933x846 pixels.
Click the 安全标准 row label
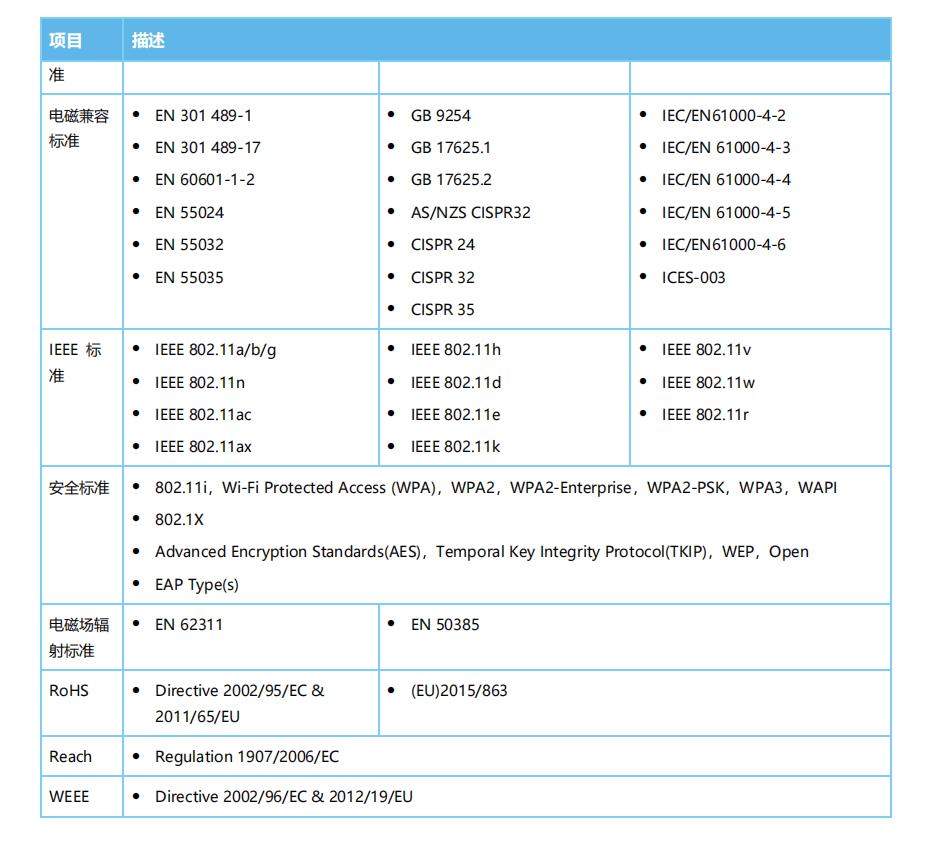[x=79, y=488]
